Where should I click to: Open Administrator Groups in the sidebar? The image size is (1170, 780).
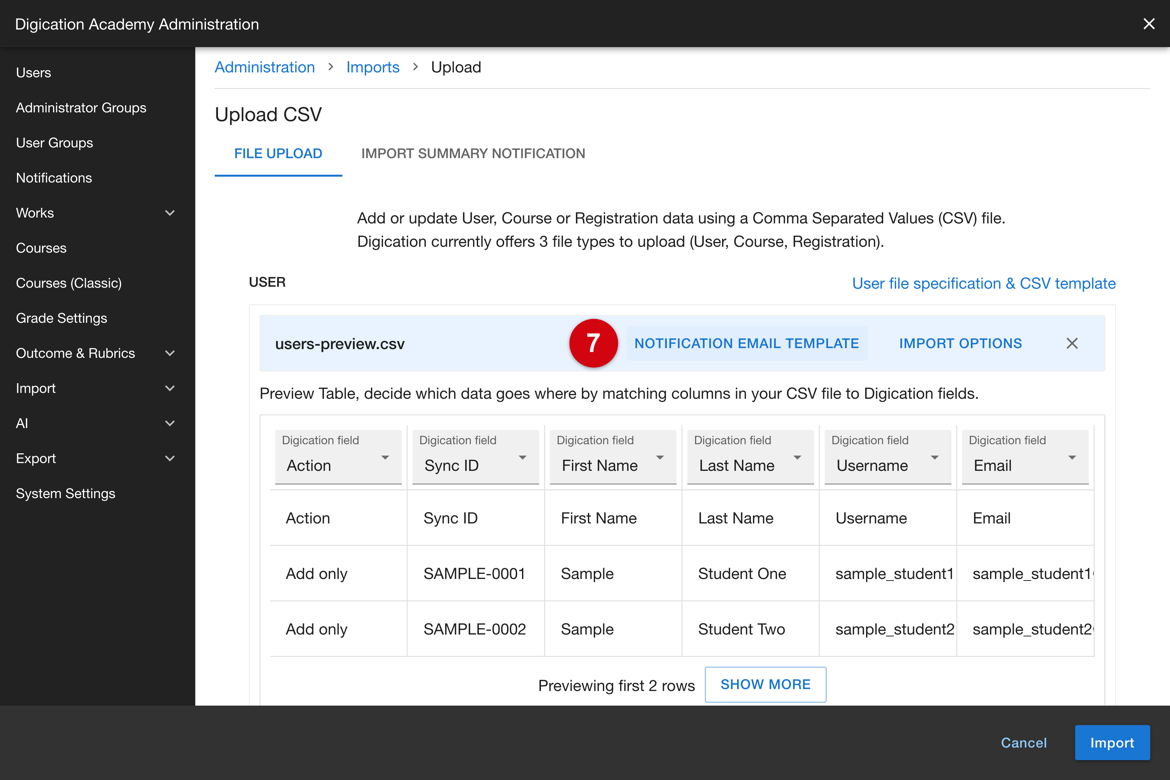coord(81,107)
